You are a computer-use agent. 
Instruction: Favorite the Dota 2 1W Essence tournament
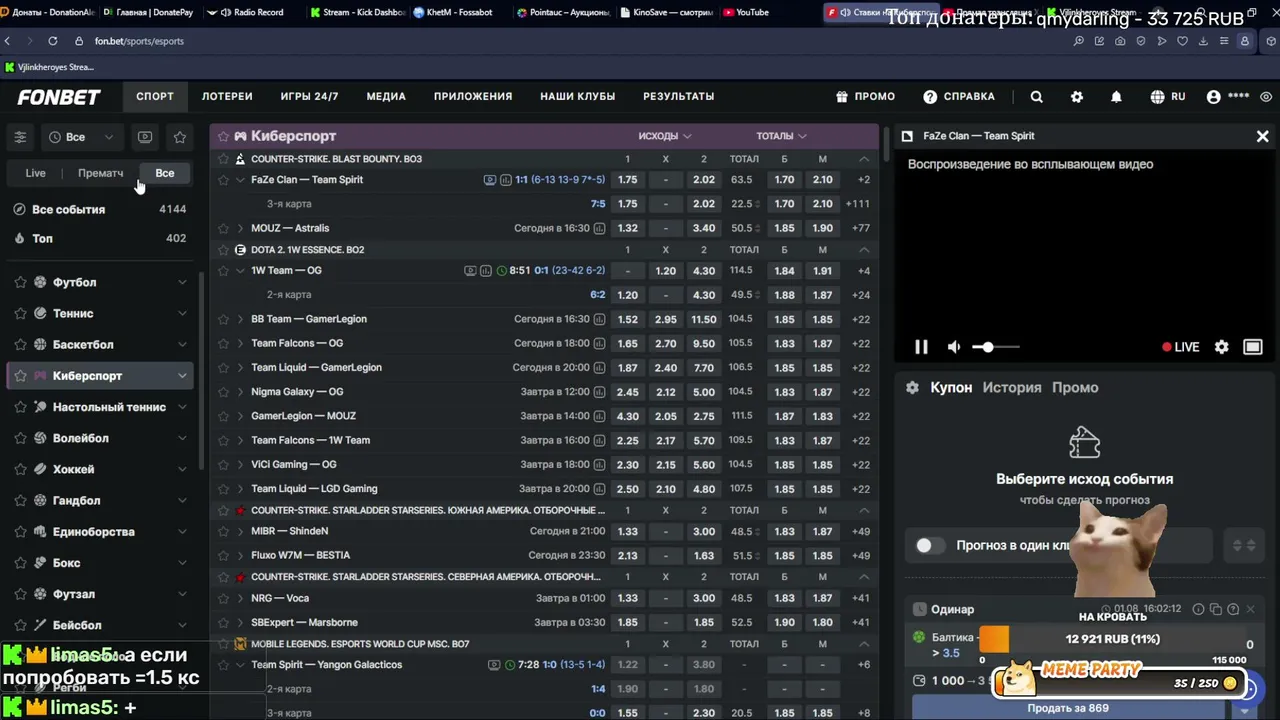pos(223,250)
